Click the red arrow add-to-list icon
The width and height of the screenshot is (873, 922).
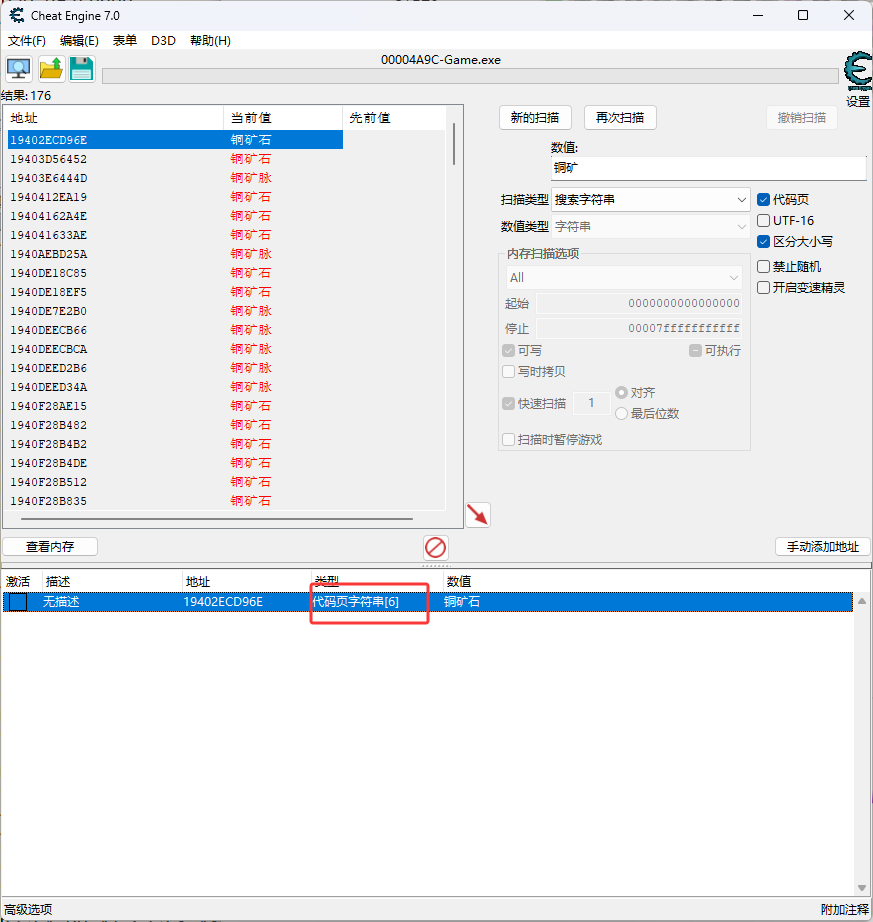tap(478, 515)
